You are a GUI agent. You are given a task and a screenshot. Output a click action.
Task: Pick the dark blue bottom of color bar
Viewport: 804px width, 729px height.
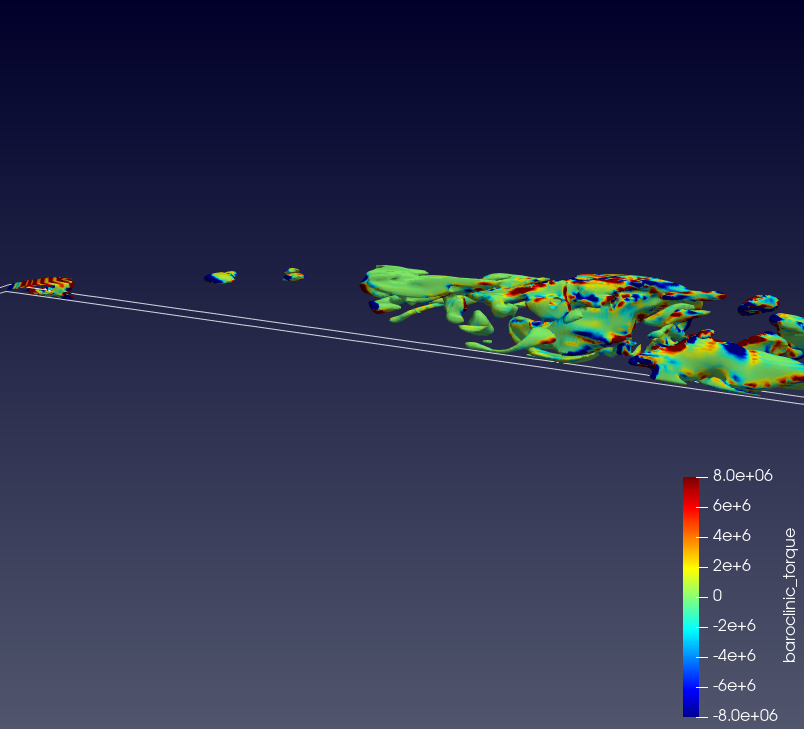691,711
